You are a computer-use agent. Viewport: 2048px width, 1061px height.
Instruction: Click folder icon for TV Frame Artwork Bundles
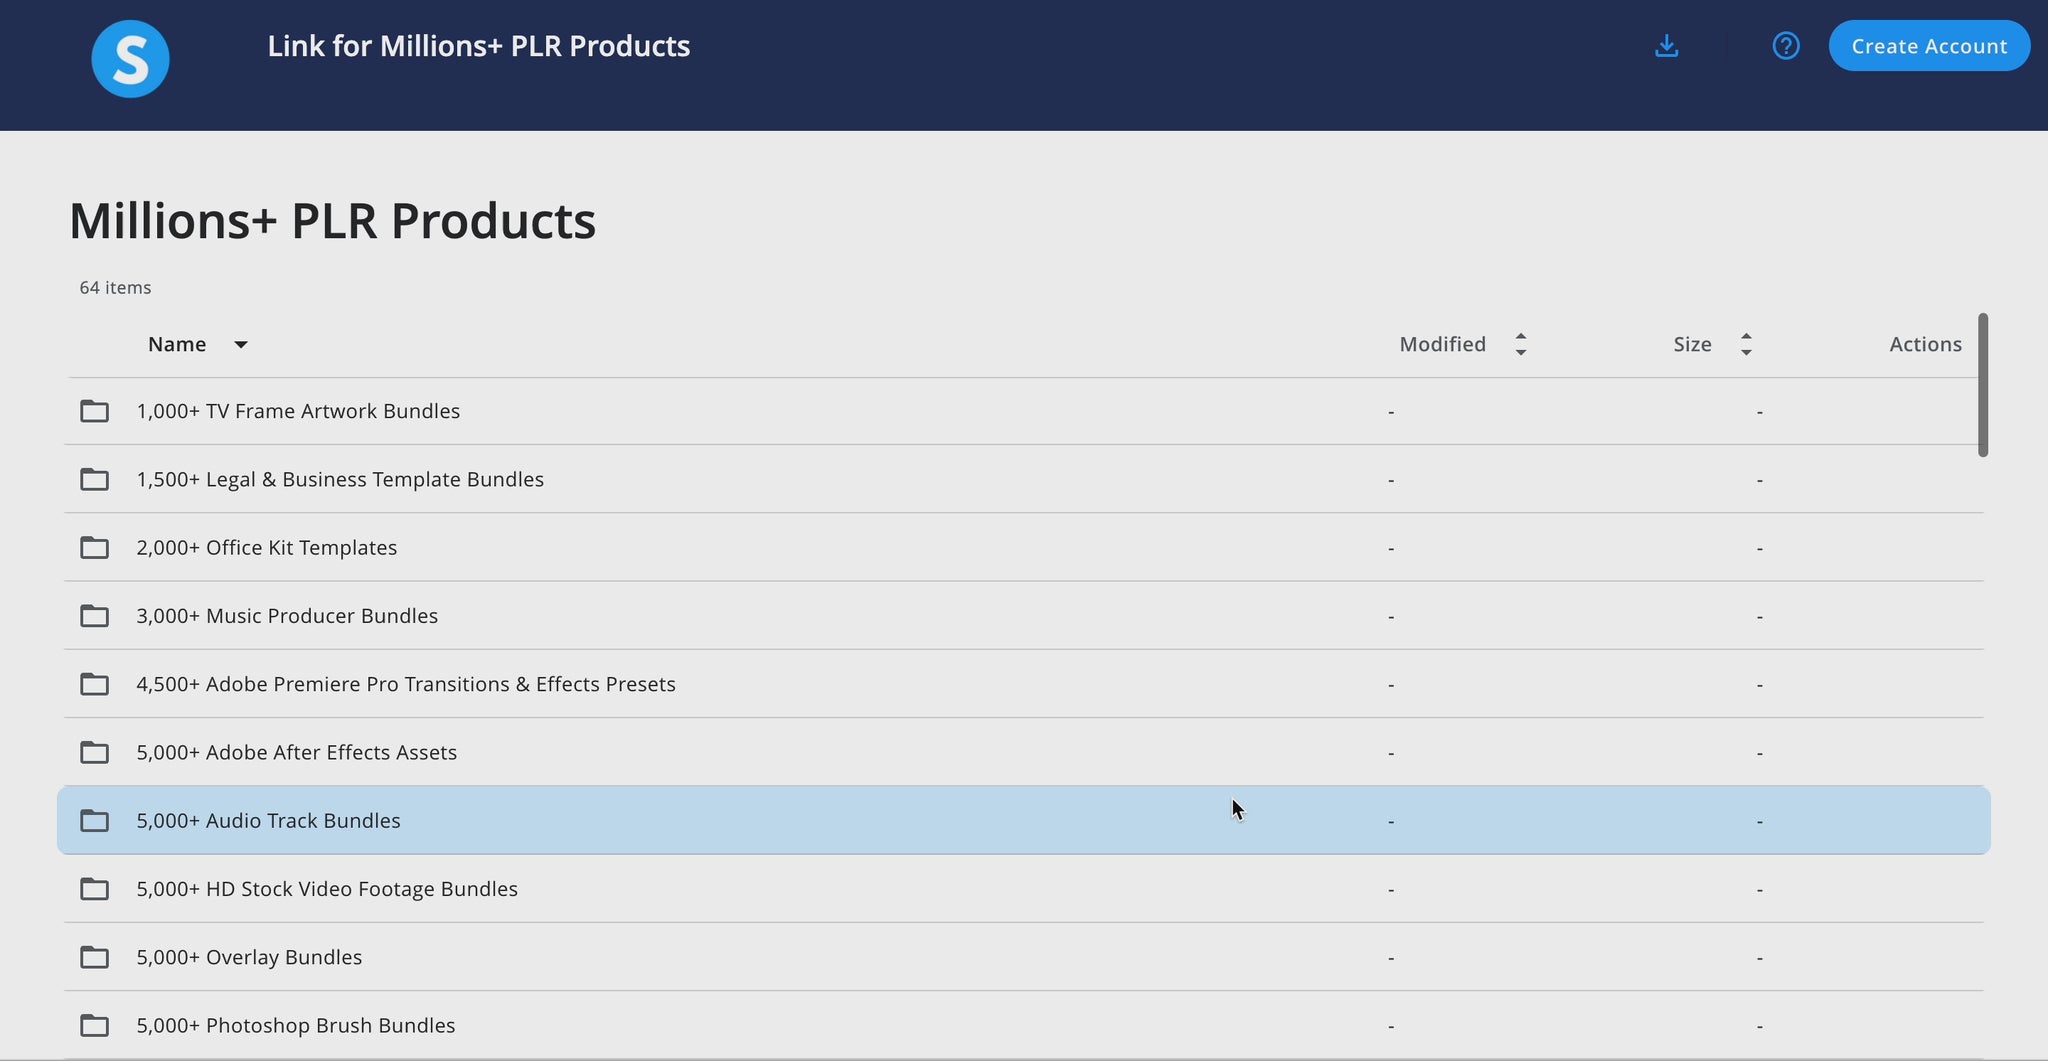click(95, 411)
